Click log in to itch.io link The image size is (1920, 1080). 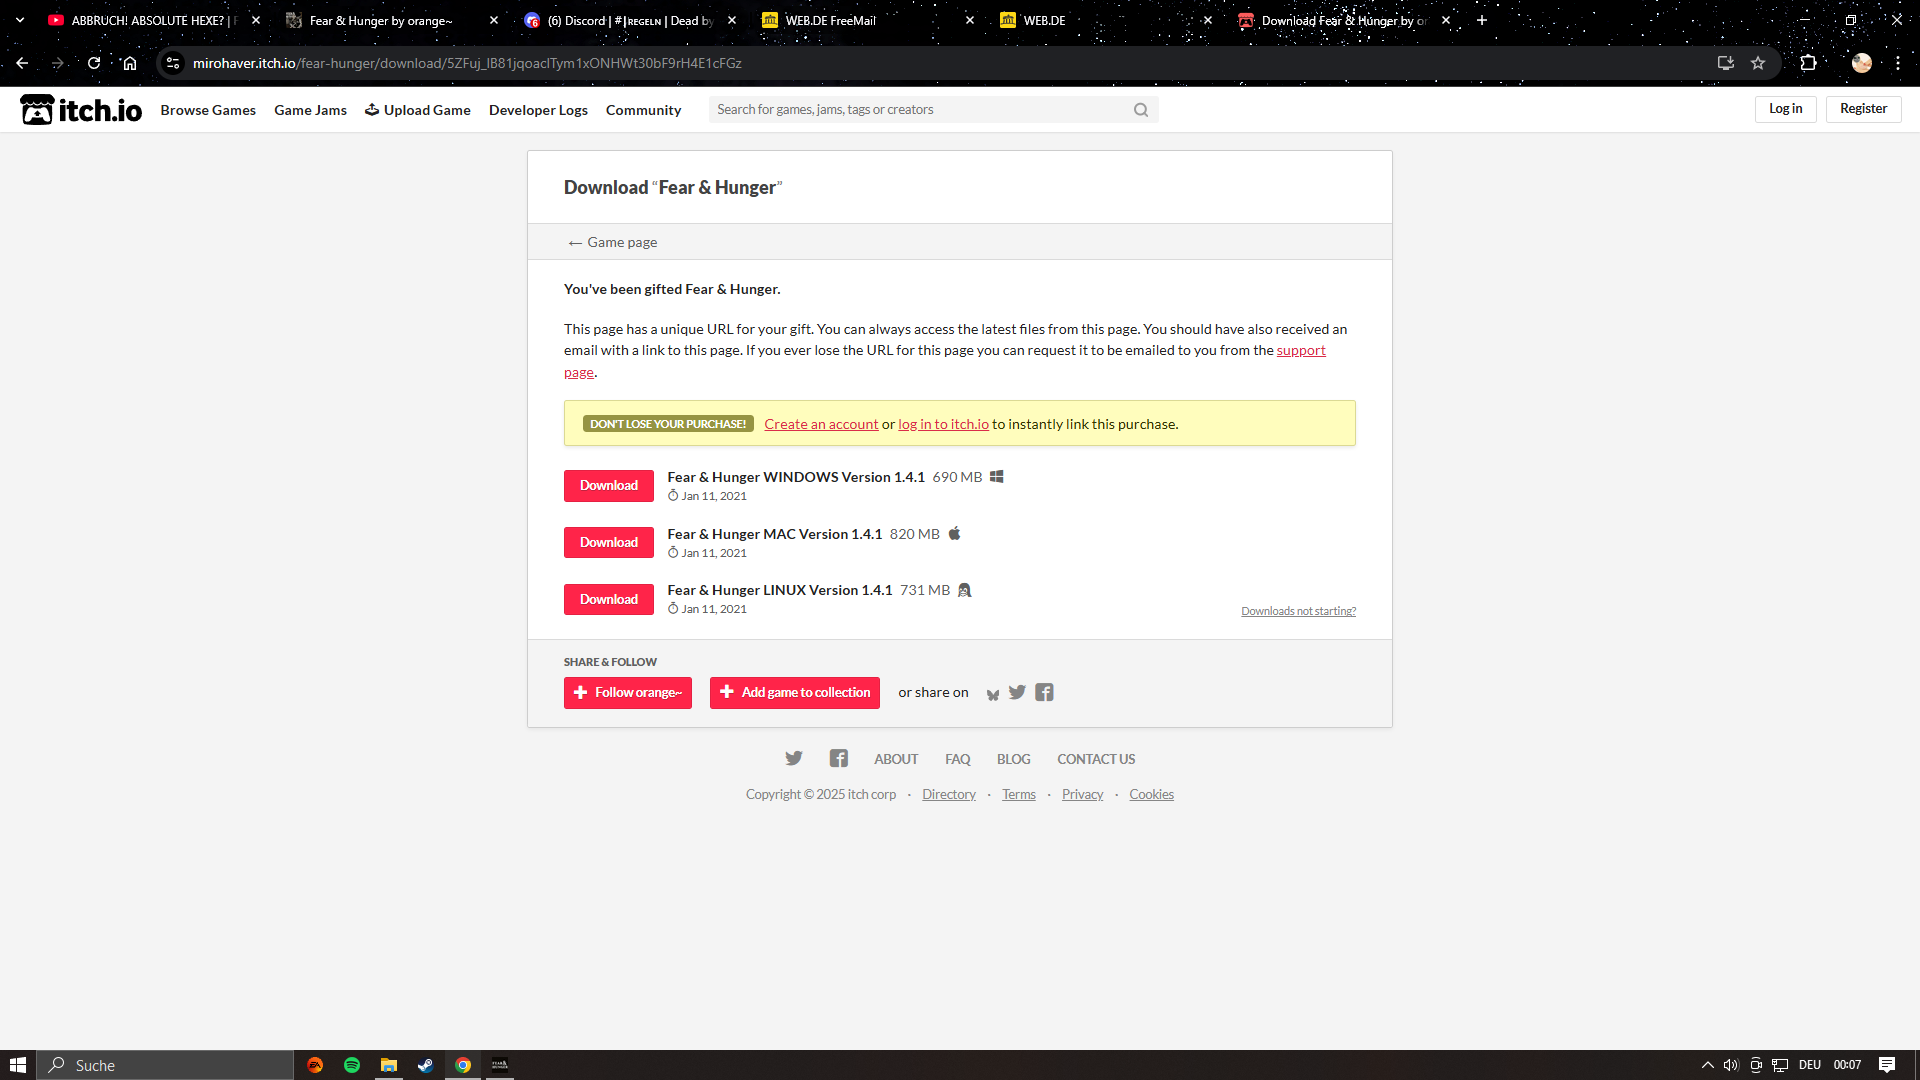click(x=943, y=424)
